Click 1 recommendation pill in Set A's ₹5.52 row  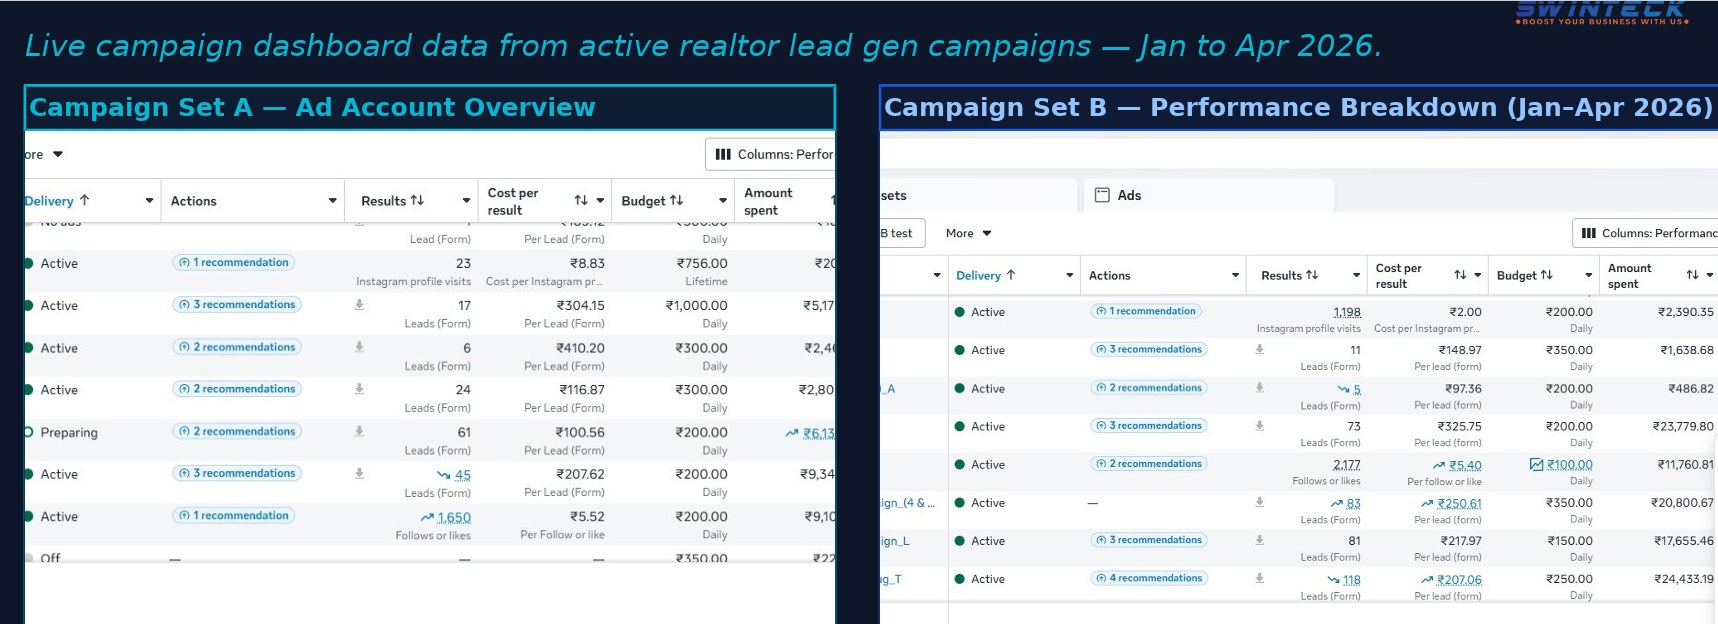233,516
